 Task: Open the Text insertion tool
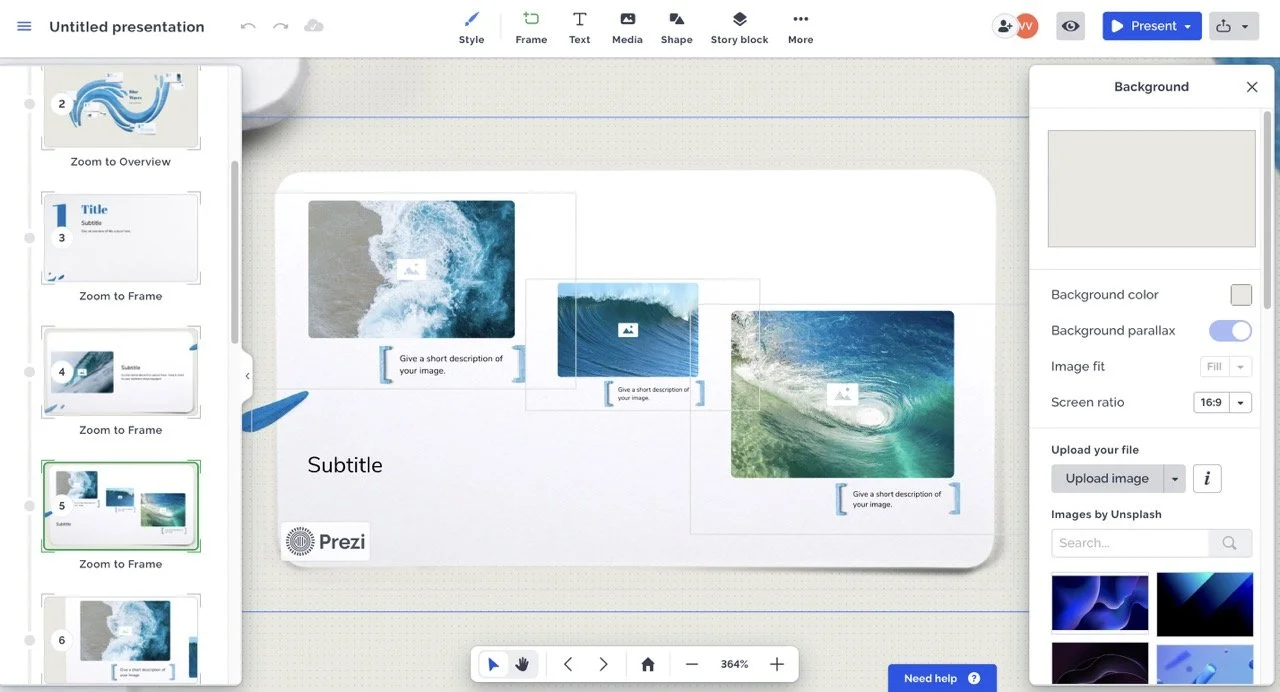(579, 25)
